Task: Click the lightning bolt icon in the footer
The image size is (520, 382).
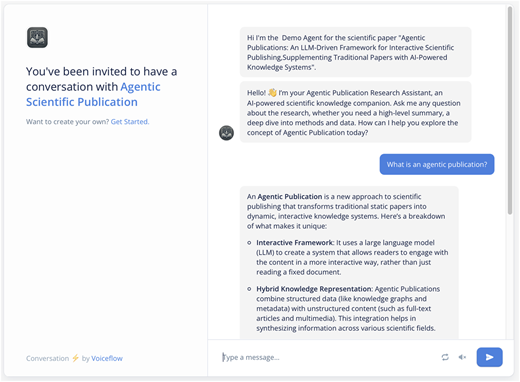Action: click(76, 358)
